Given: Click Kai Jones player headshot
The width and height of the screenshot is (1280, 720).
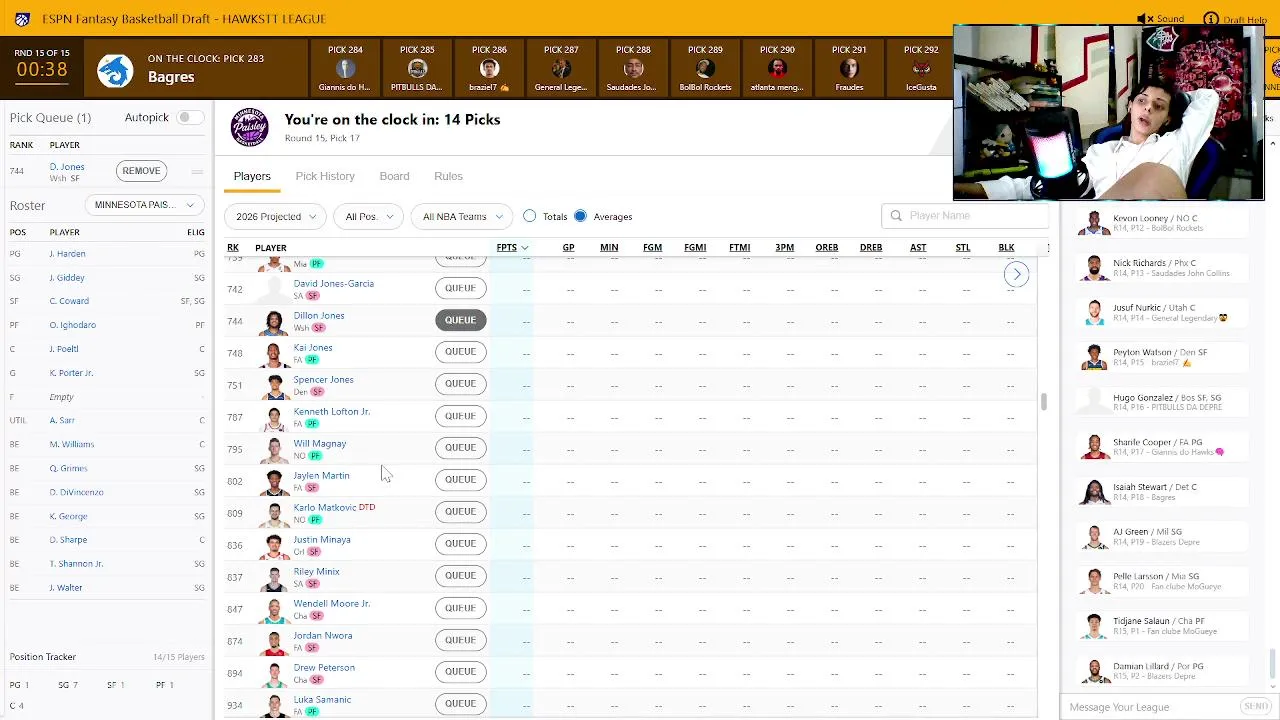Looking at the screenshot, I should pyautogui.click(x=274, y=354).
